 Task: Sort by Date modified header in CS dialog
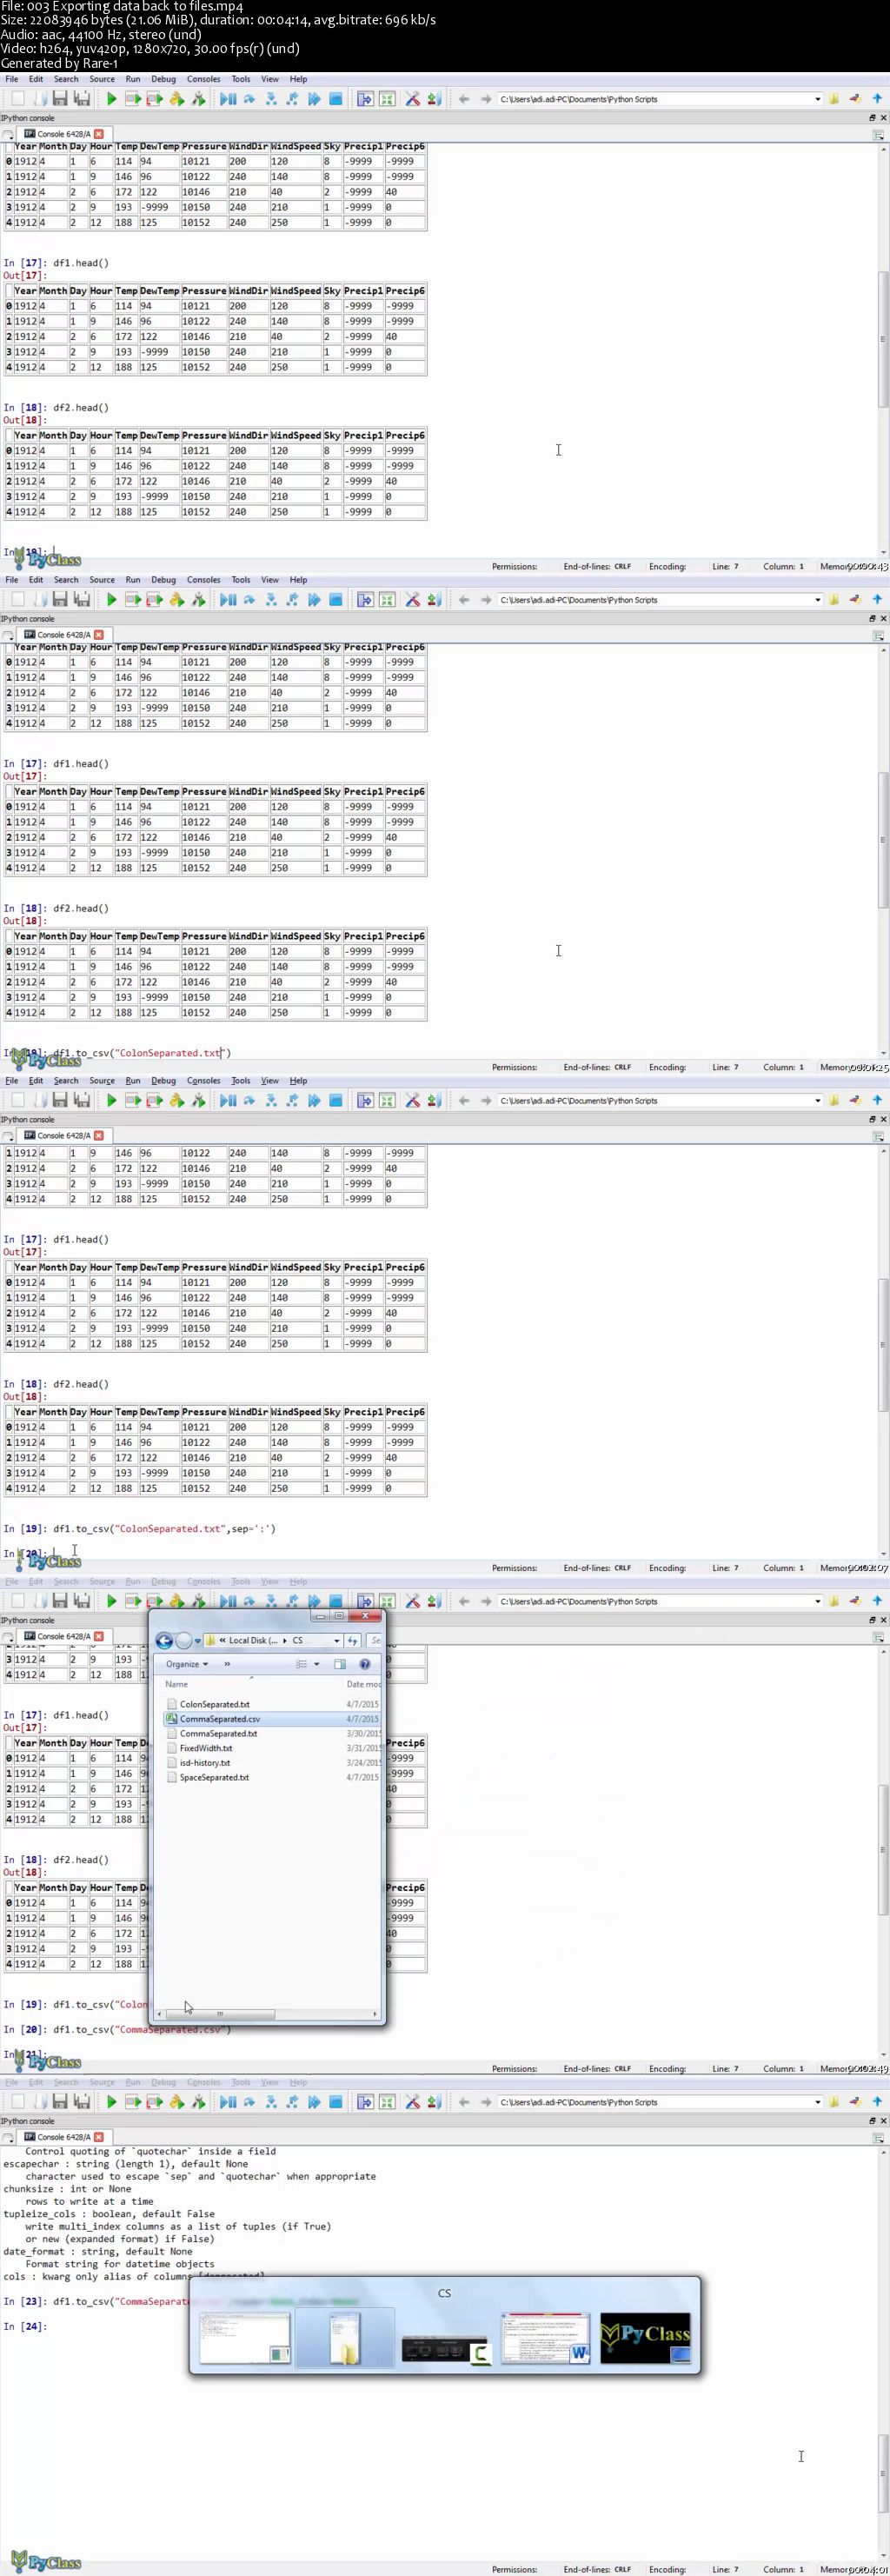(363, 1684)
